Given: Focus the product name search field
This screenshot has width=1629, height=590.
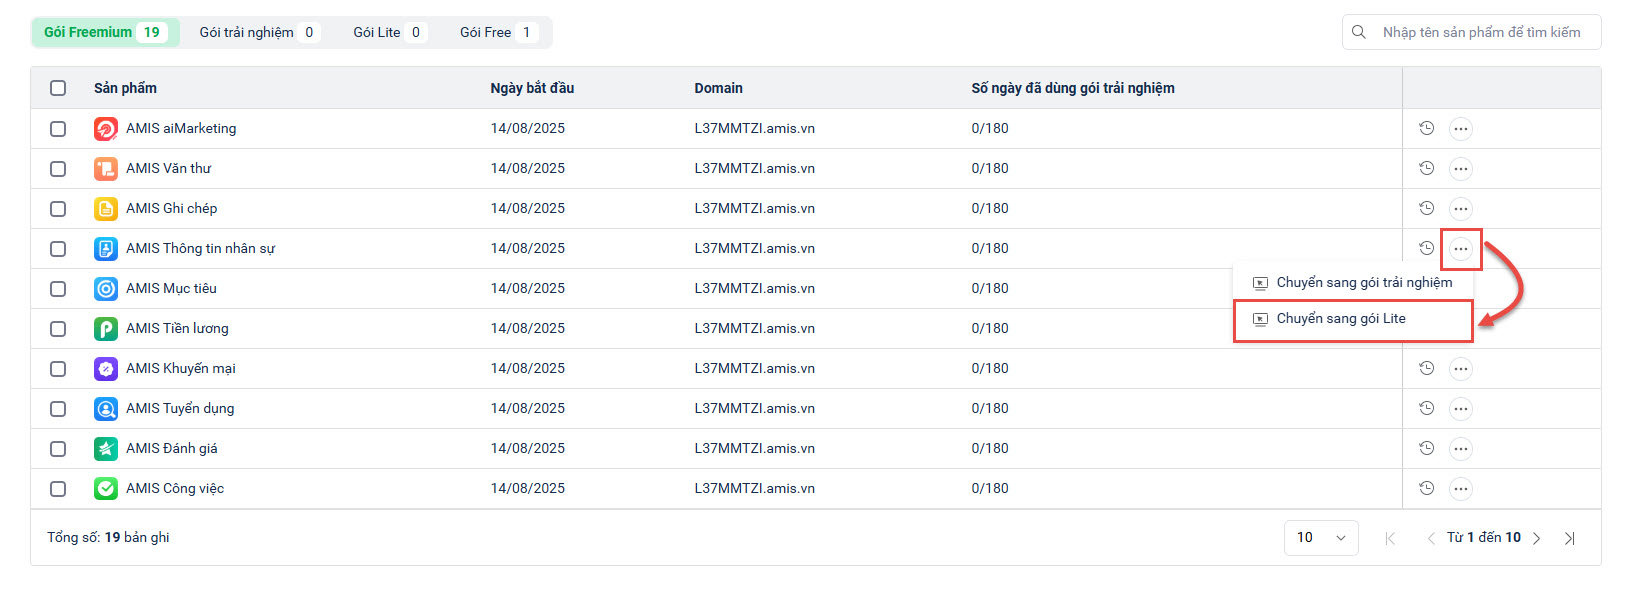Looking at the screenshot, I should 1482,32.
